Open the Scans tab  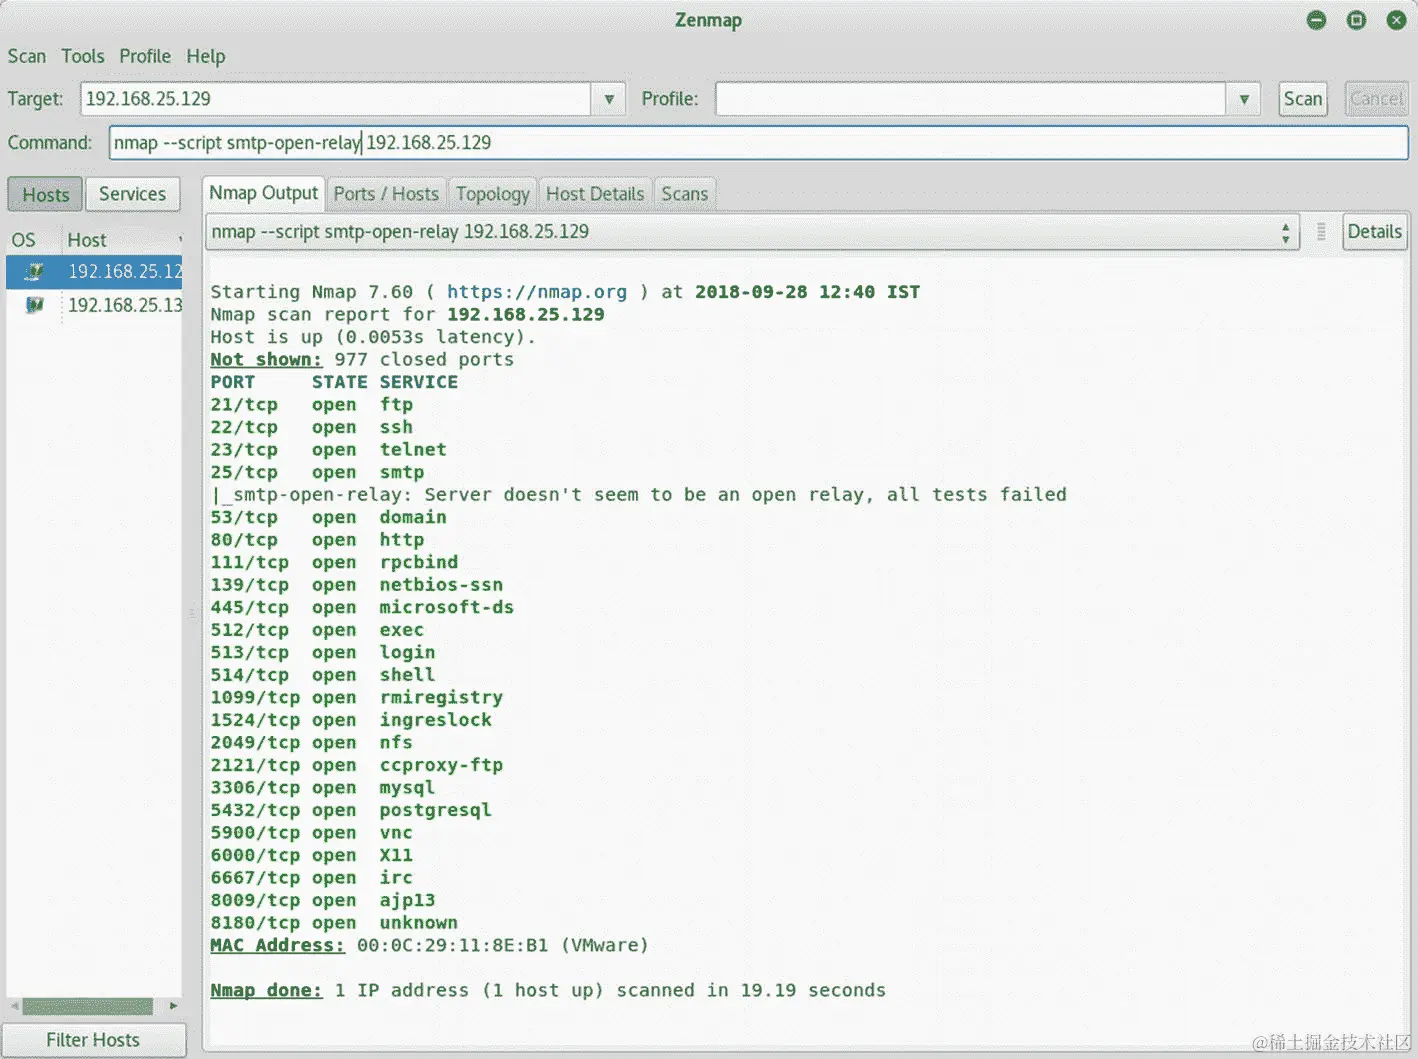pyautogui.click(x=684, y=193)
